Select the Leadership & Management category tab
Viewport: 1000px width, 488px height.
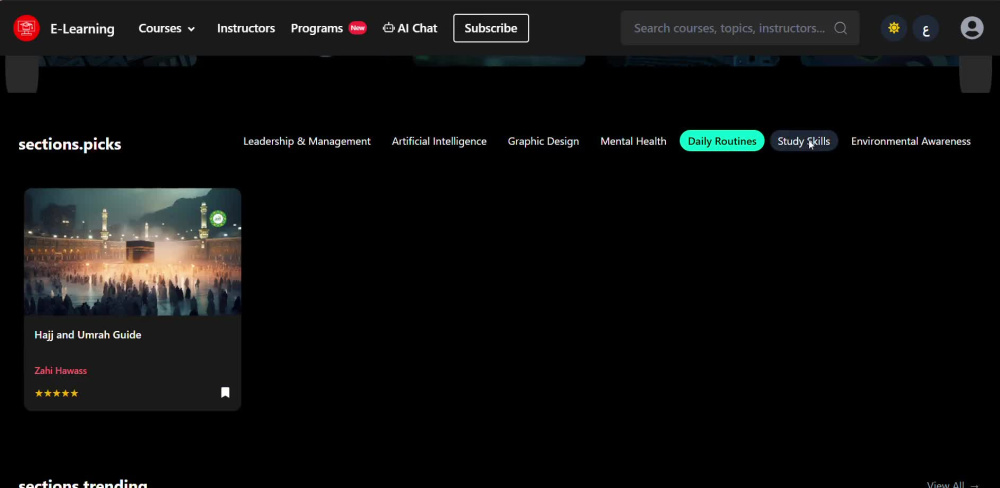(307, 141)
